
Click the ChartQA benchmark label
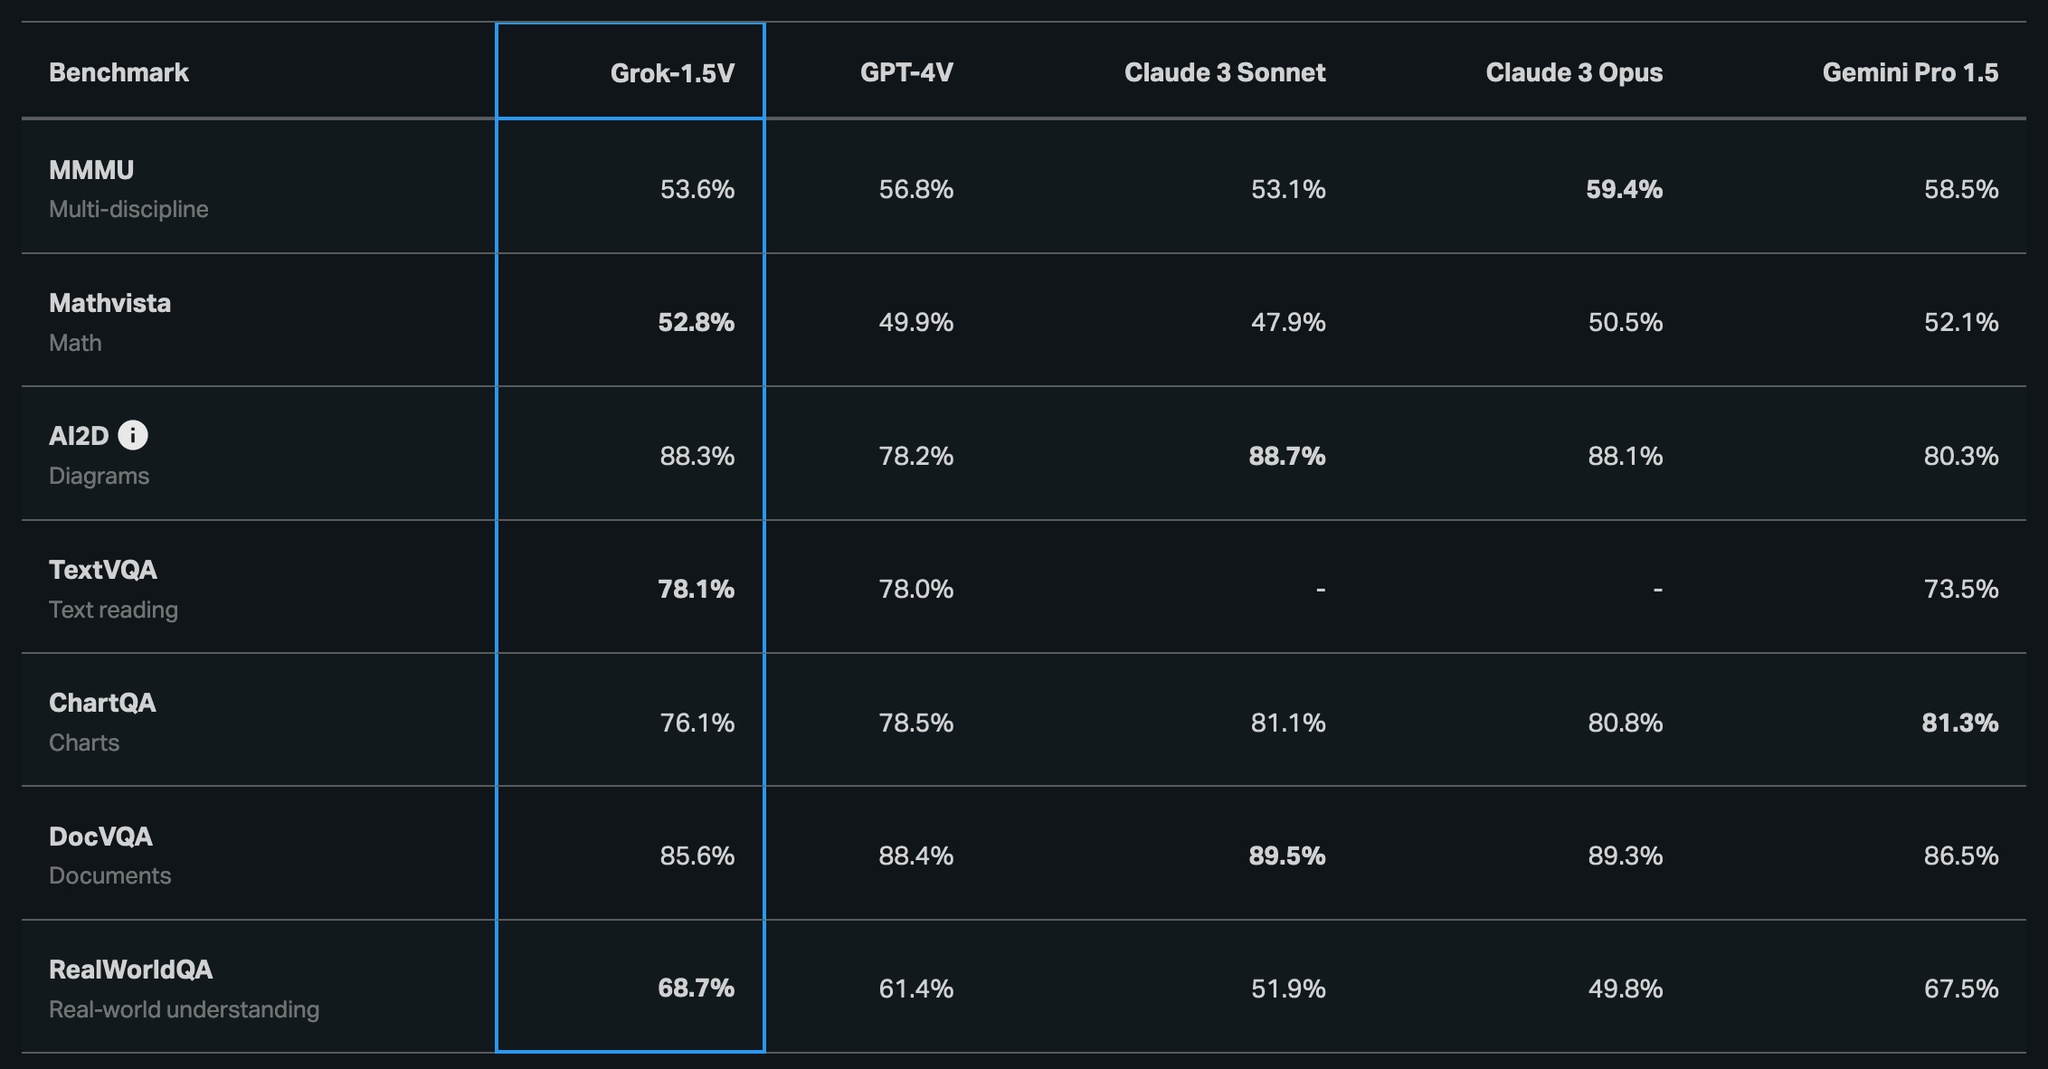[103, 703]
